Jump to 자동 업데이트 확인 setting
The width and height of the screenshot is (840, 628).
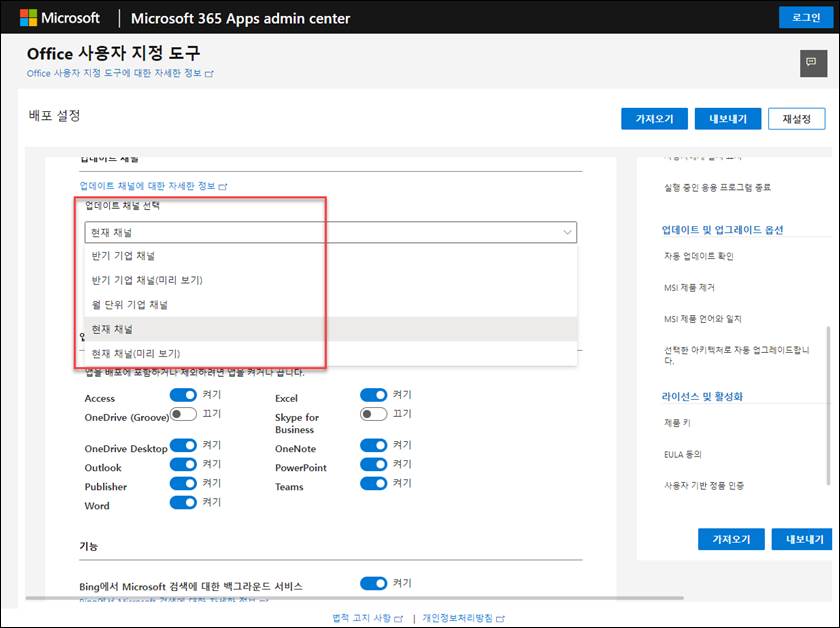[x=699, y=256]
